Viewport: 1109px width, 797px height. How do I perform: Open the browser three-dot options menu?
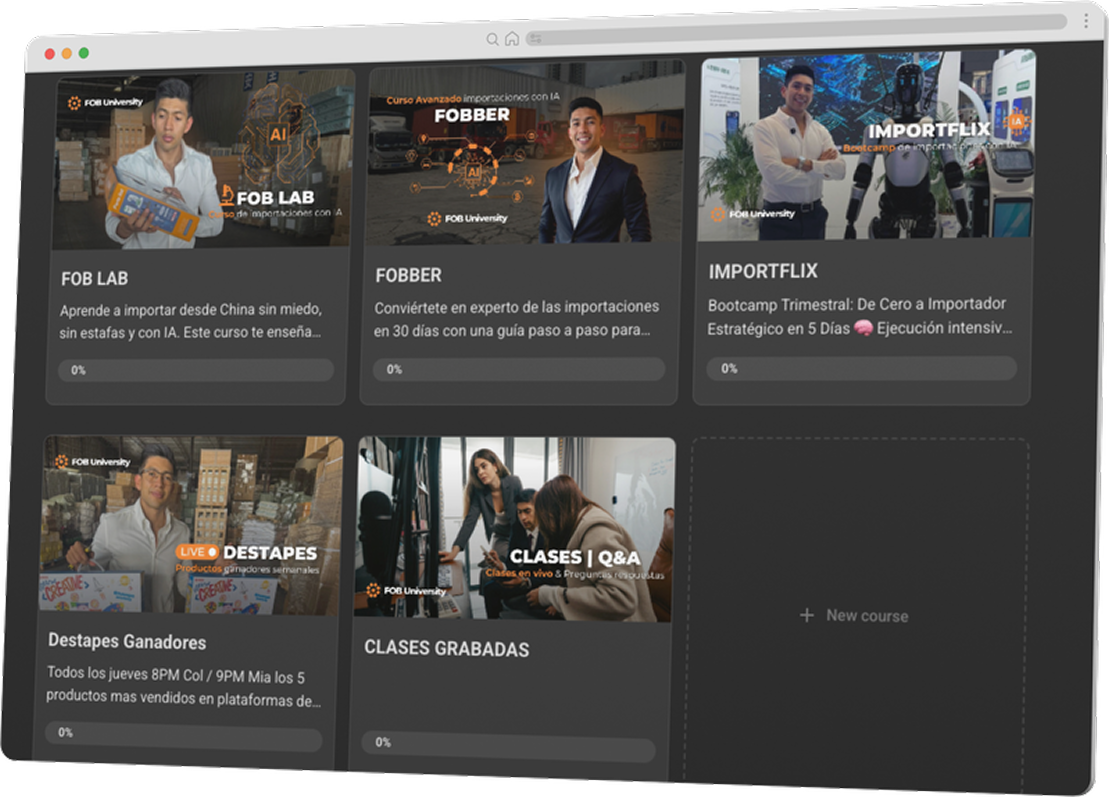pos(1086,21)
